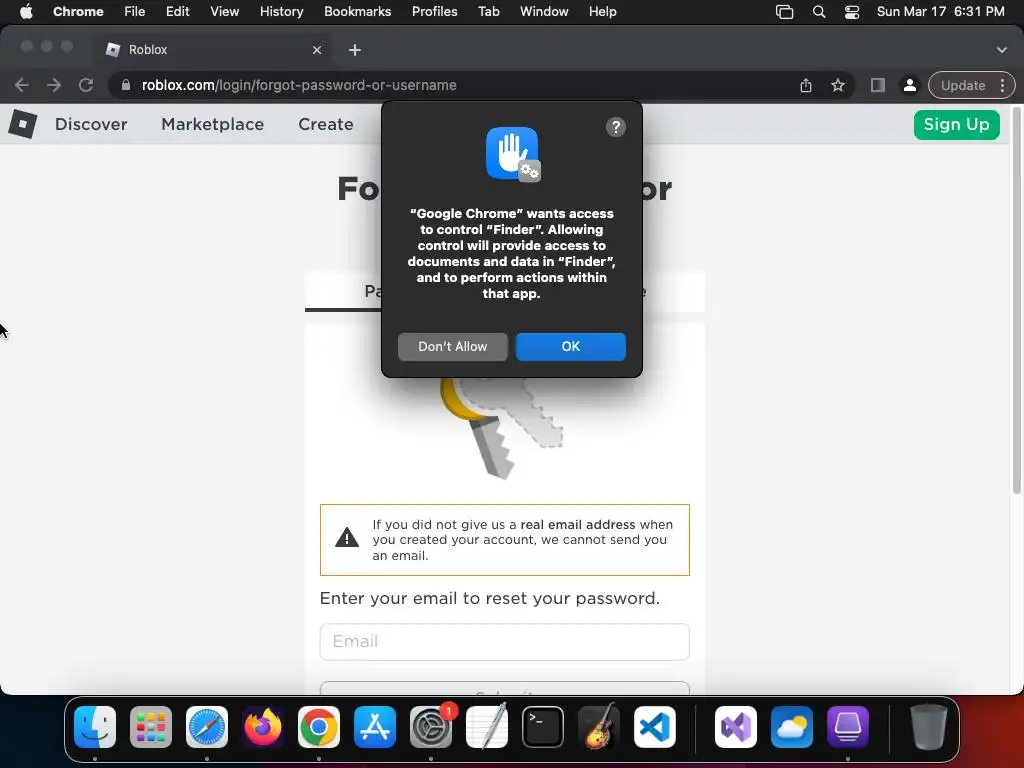Click the Chrome Update button
Viewport: 1024px width, 768px height.
963,85
